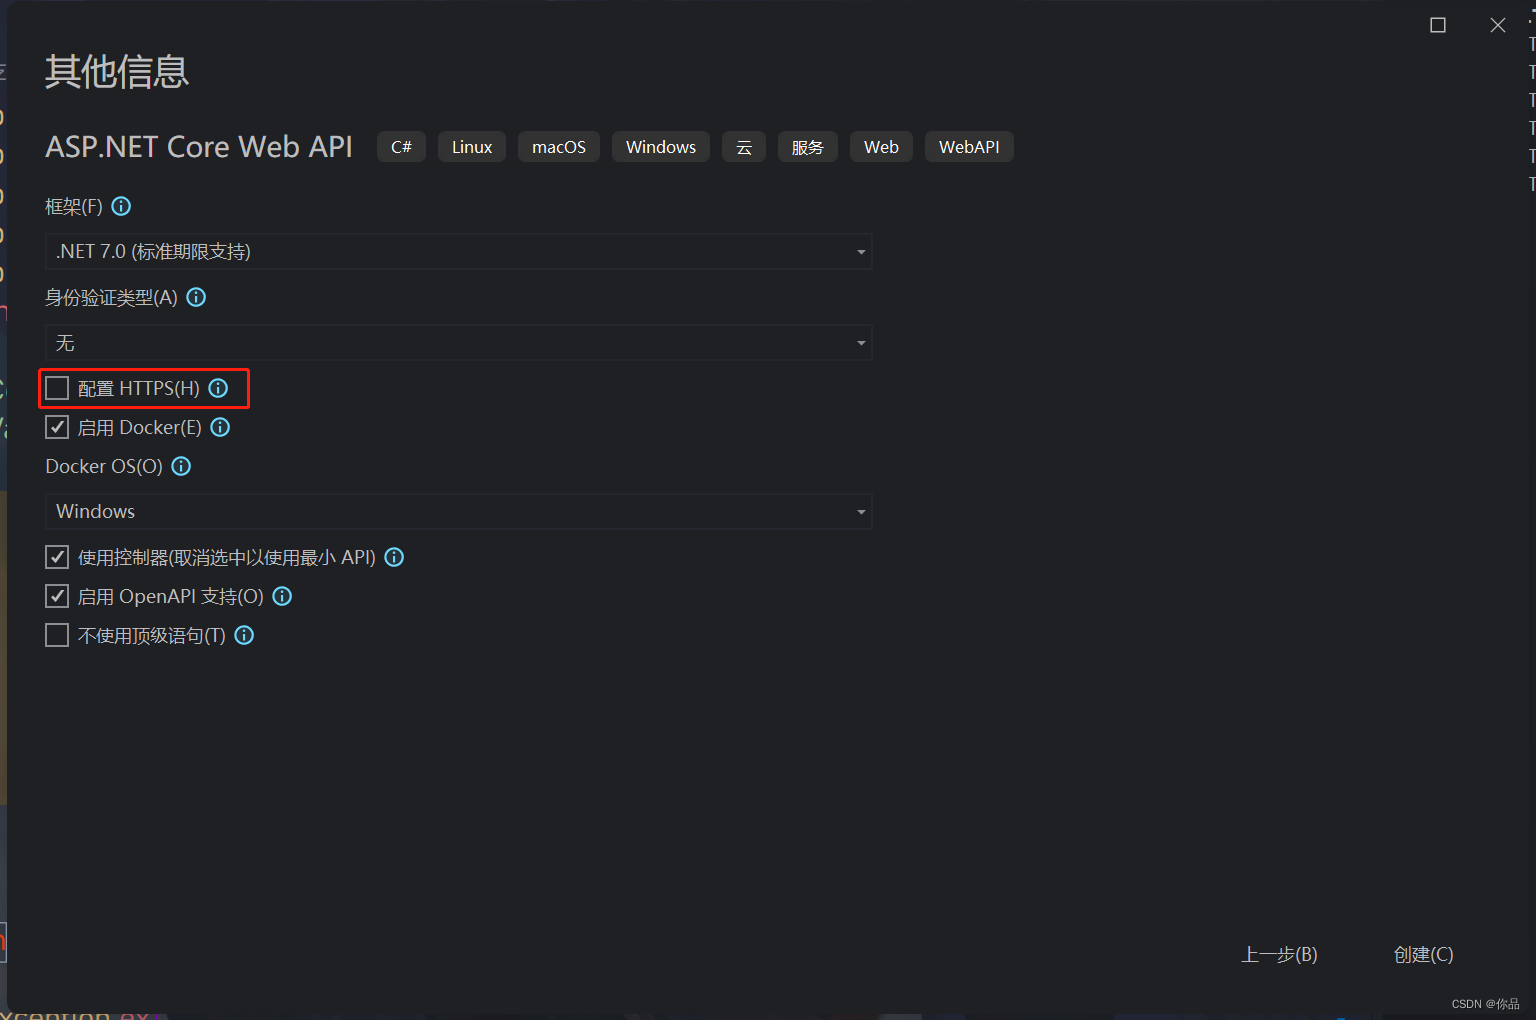Open the 框架 .NET 7.0 dropdown
This screenshot has width=1536, height=1020.
tap(459, 251)
